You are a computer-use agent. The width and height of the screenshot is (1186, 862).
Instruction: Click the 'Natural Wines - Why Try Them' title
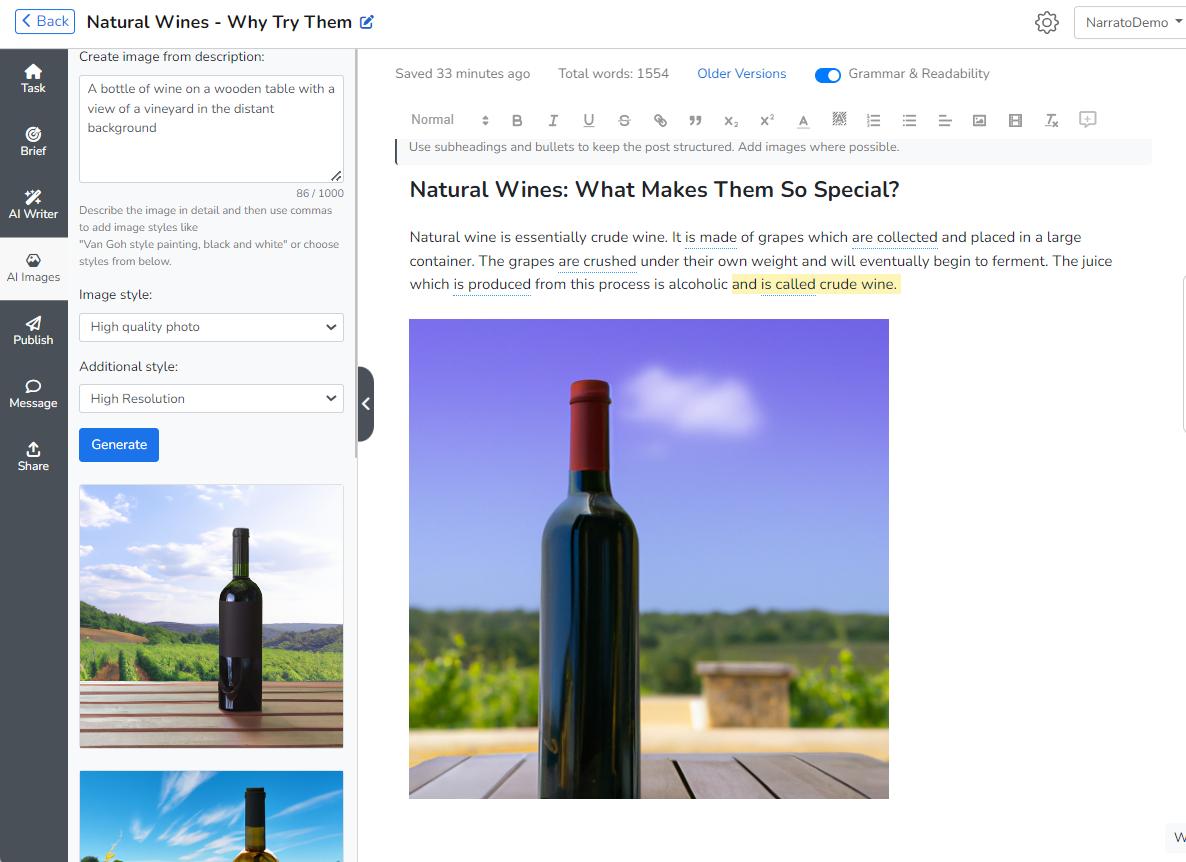tap(219, 22)
